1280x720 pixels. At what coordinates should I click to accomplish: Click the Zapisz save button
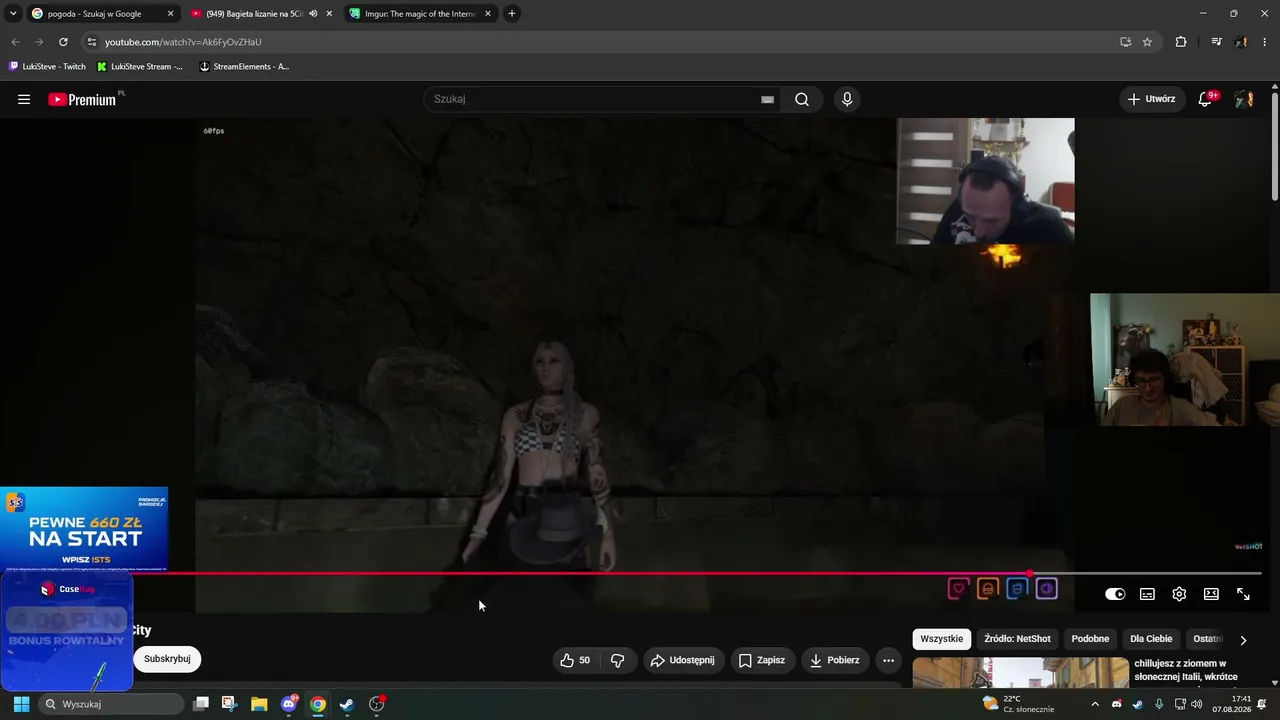click(762, 660)
